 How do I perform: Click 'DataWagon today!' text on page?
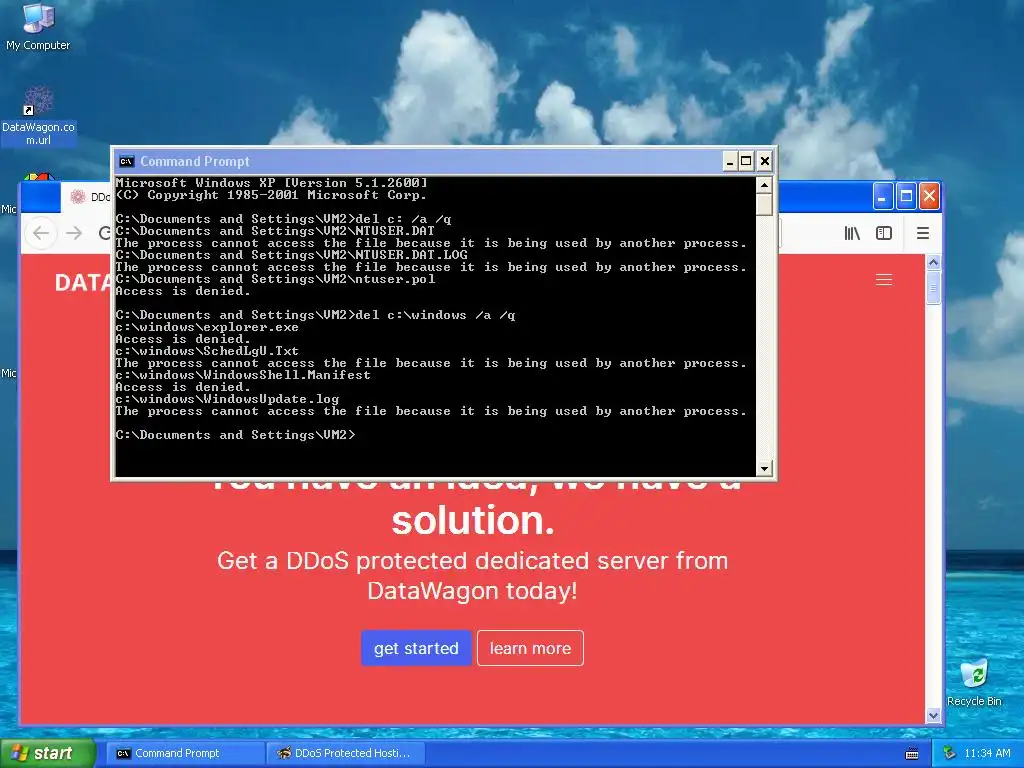point(472,591)
